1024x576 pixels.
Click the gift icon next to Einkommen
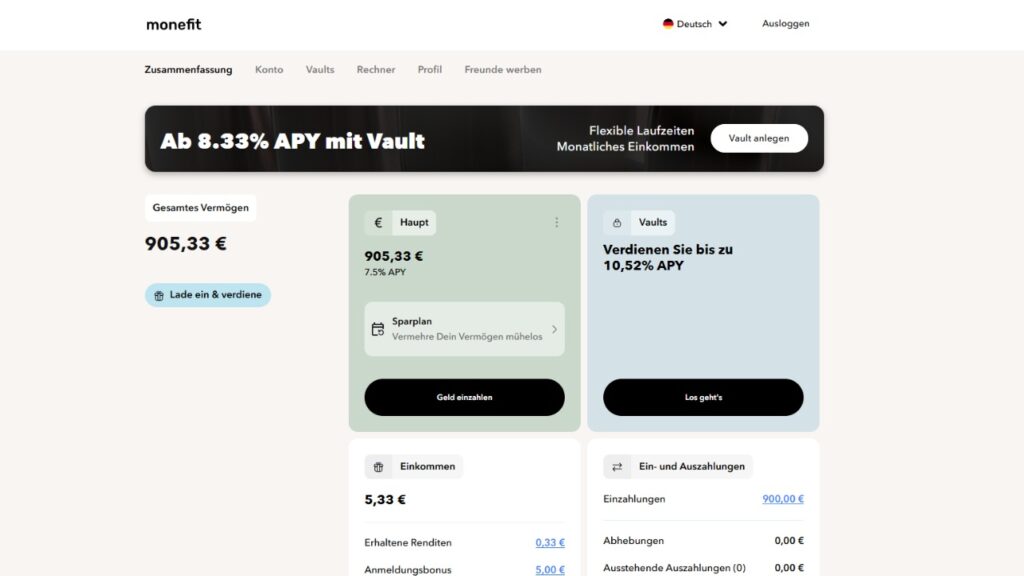[378, 467]
